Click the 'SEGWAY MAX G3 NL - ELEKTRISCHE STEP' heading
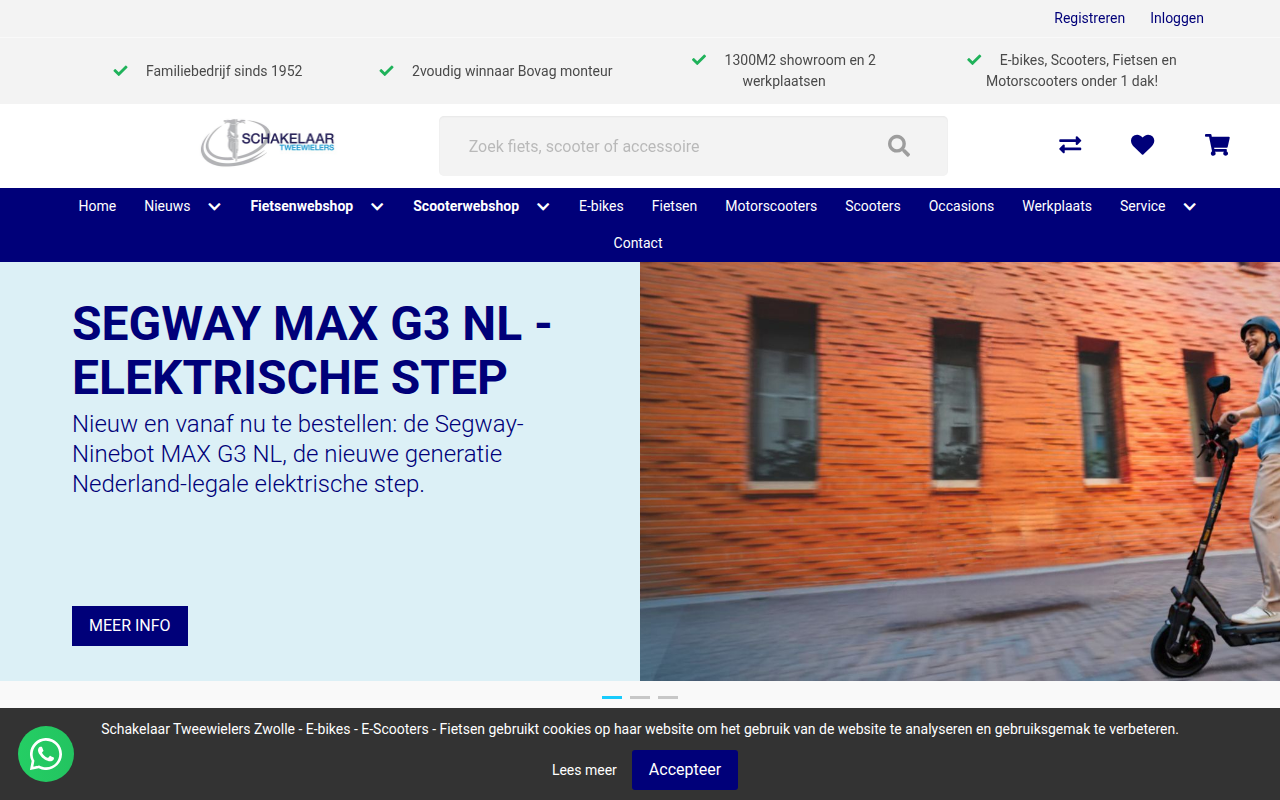 312,351
